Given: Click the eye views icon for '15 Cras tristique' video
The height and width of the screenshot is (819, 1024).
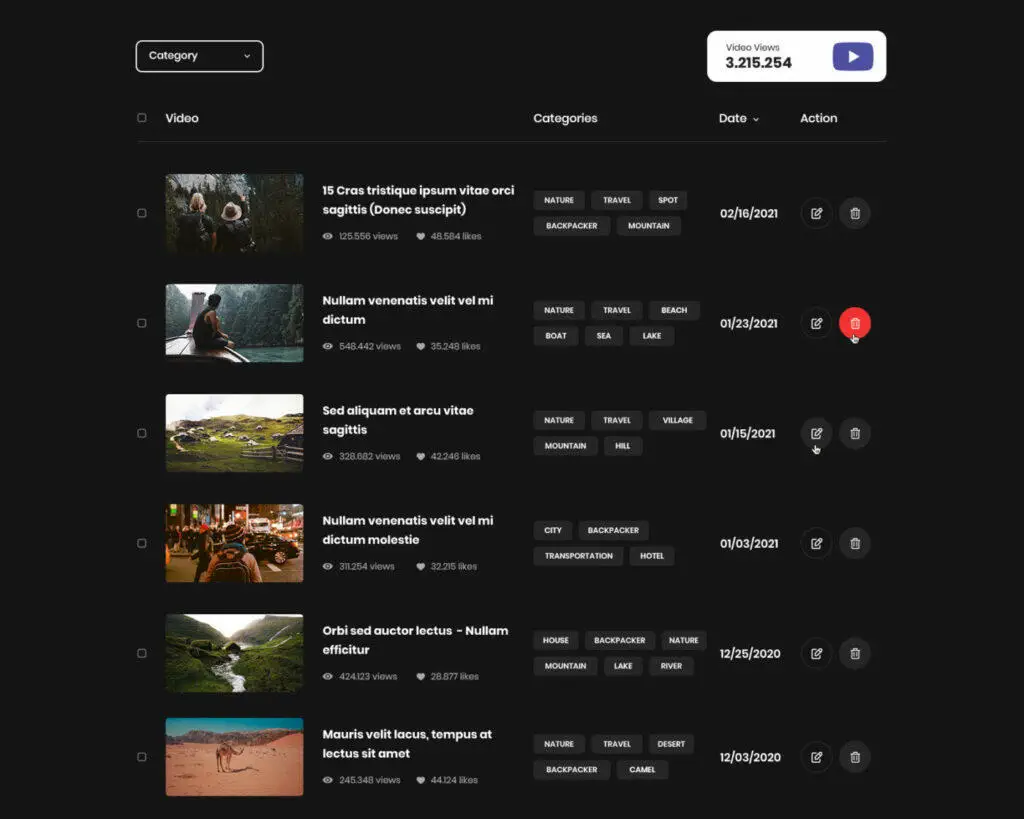Looking at the screenshot, I should [328, 236].
